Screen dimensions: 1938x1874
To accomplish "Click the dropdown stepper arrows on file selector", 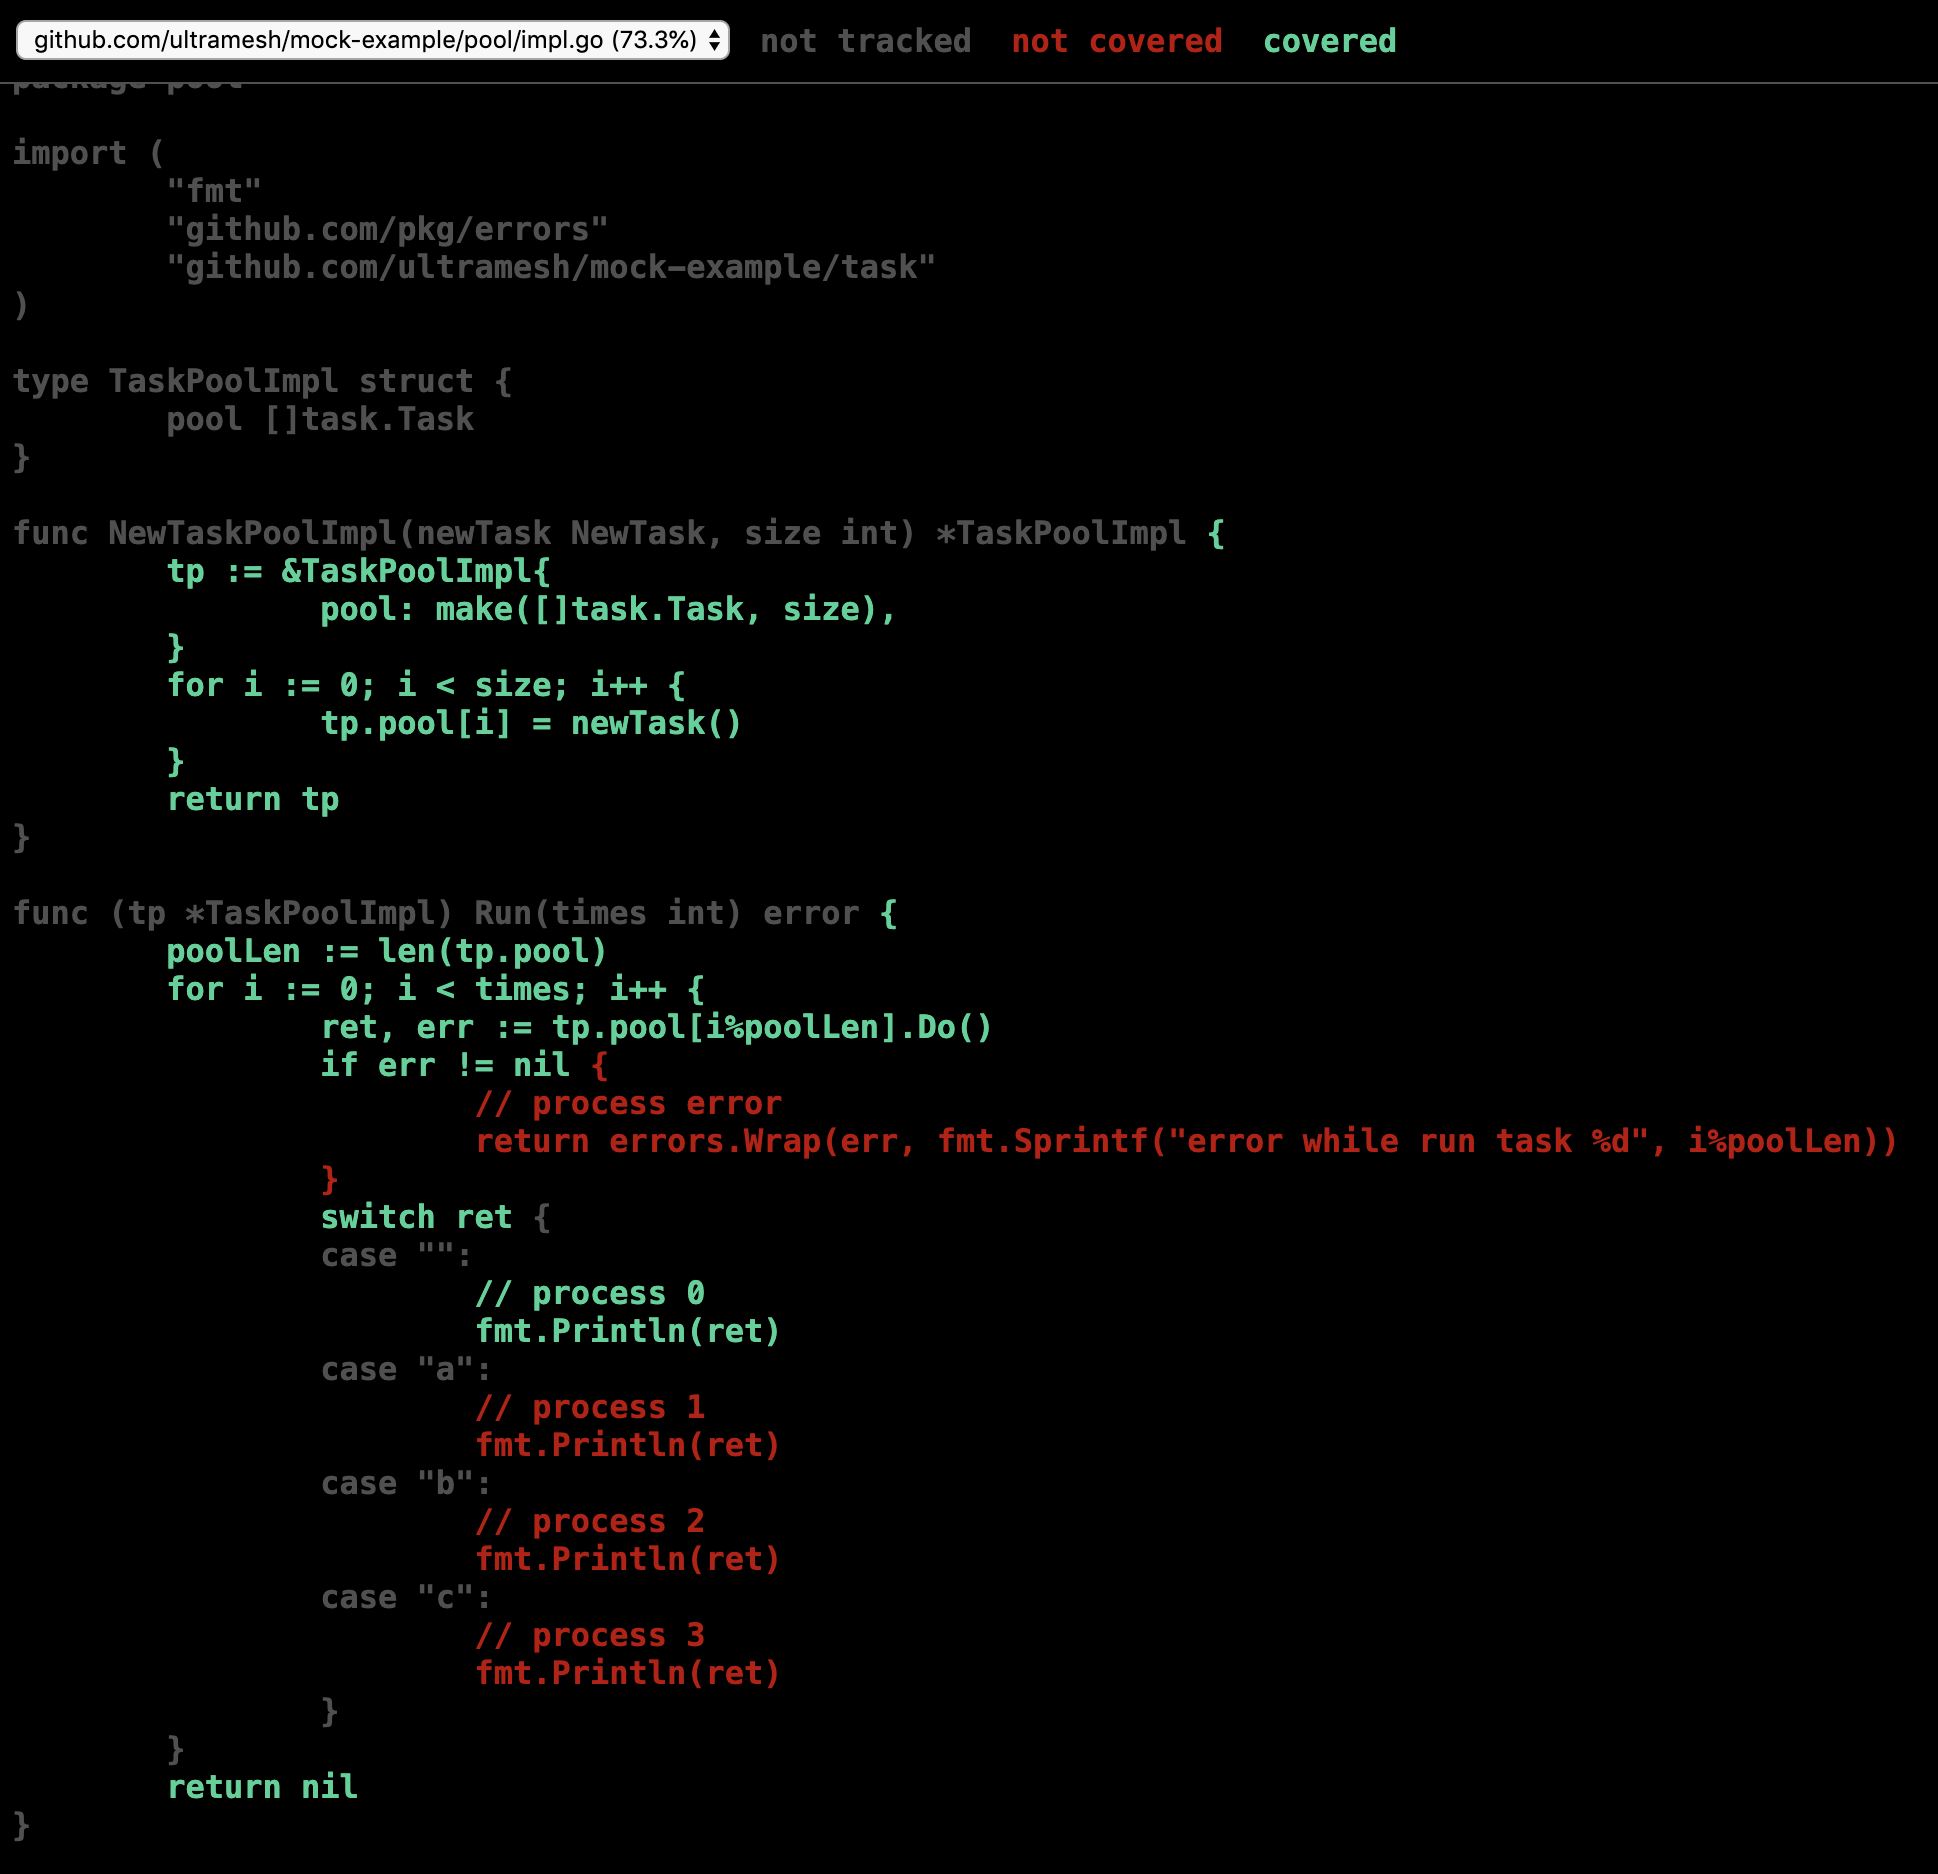I will click(714, 41).
